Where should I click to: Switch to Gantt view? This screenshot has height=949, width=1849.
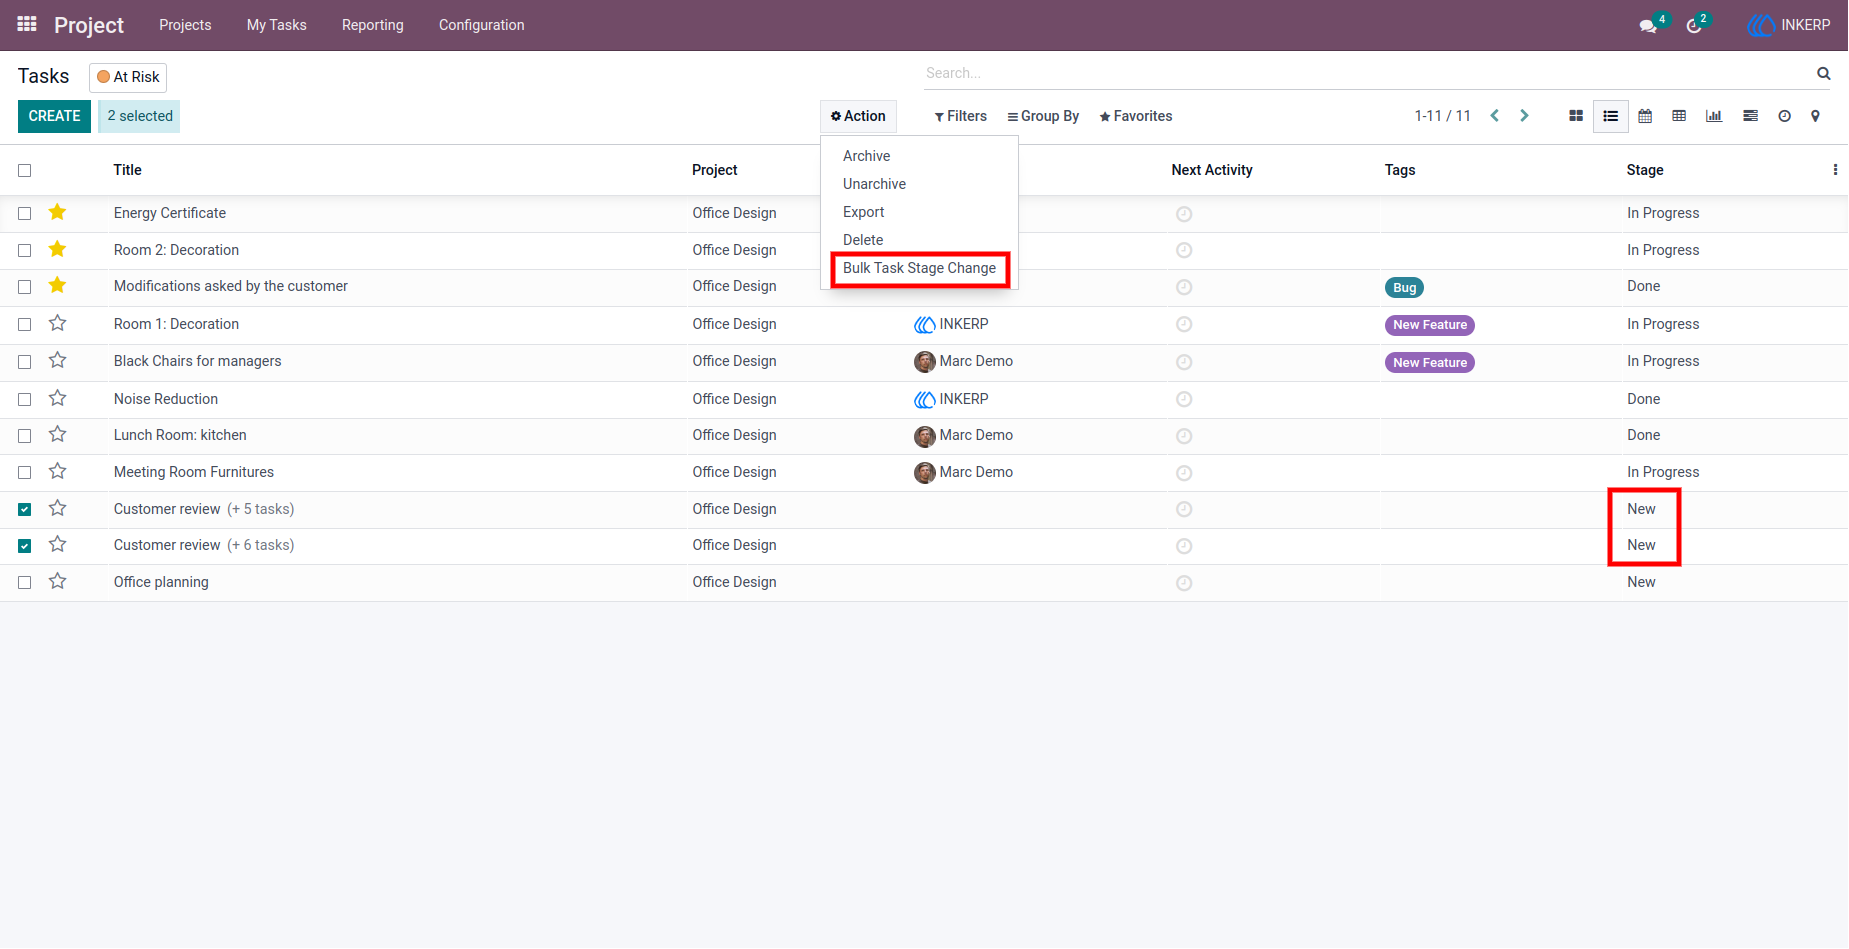[x=1750, y=116]
